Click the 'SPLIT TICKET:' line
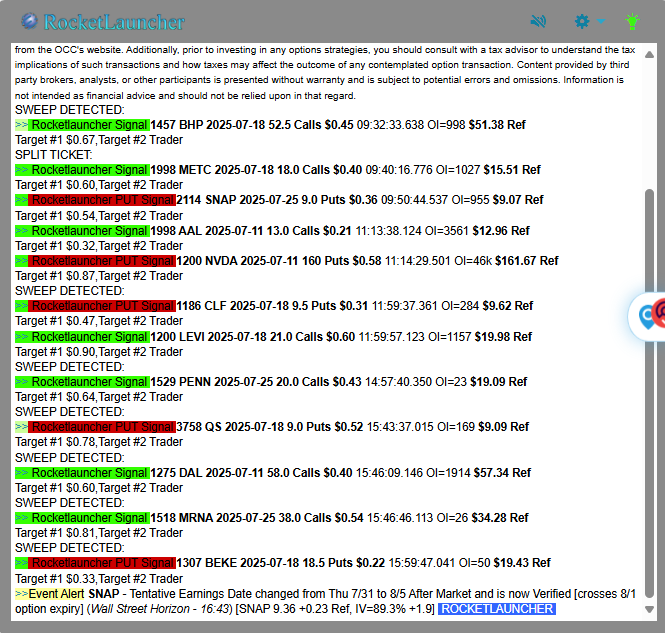Viewport: 665px width, 633px height. click(53, 155)
